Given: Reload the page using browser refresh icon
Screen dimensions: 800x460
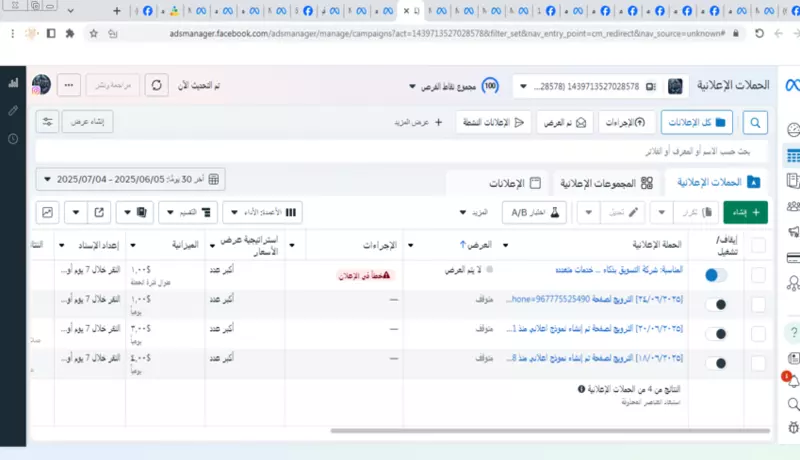Looking at the screenshot, I should point(759,34).
